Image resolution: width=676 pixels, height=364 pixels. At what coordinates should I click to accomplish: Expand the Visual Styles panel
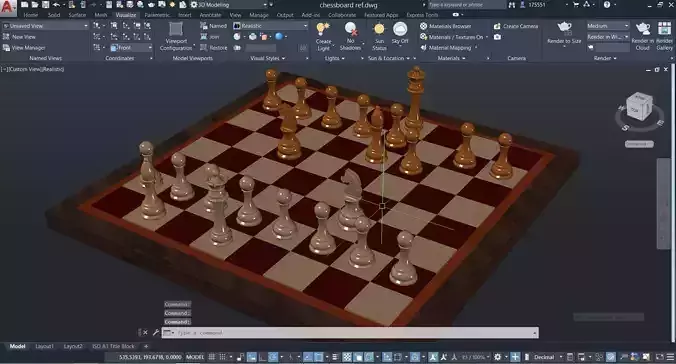268,58
